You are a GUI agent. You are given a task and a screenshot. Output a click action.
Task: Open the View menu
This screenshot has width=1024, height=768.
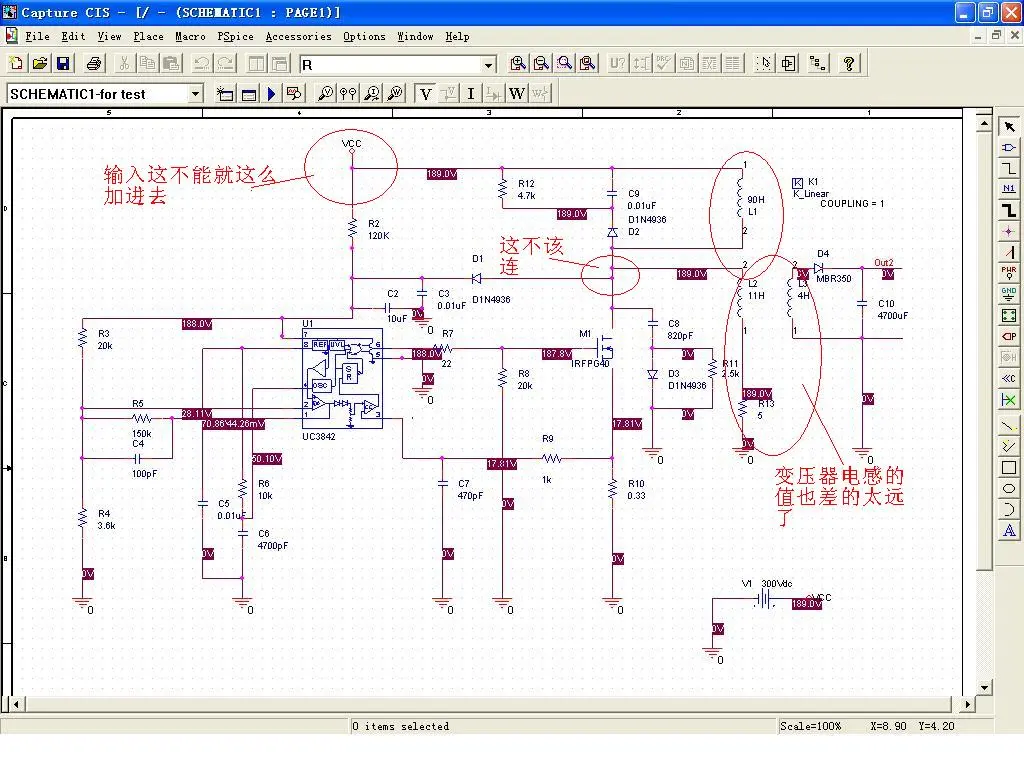[109, 37]
